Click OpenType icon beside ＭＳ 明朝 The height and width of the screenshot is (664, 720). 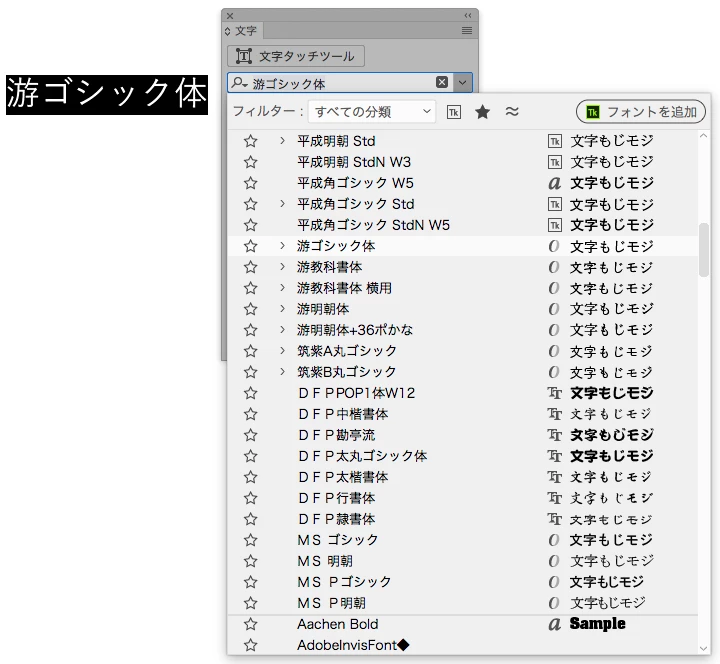pos(554,561)
